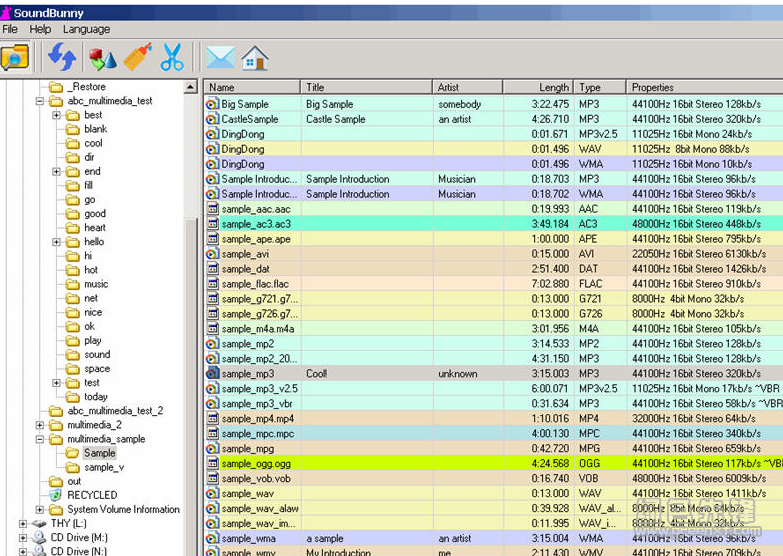The width and height of the screenshot is (783, 556).
Task: Sort list by Type column header
Action: (600, 87)
